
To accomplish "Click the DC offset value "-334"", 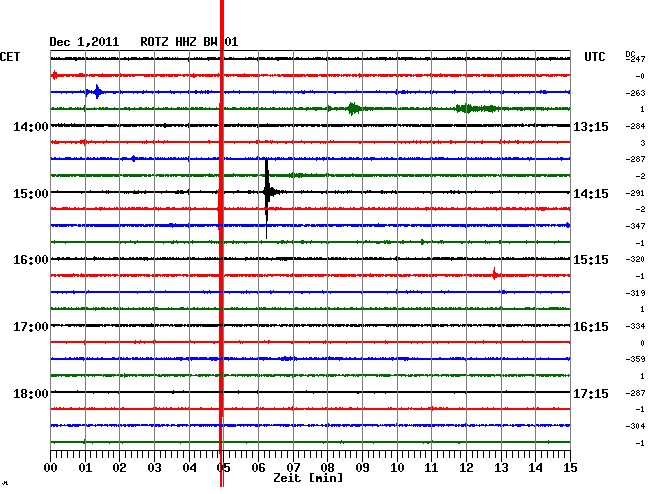I will tap(635, 326).
